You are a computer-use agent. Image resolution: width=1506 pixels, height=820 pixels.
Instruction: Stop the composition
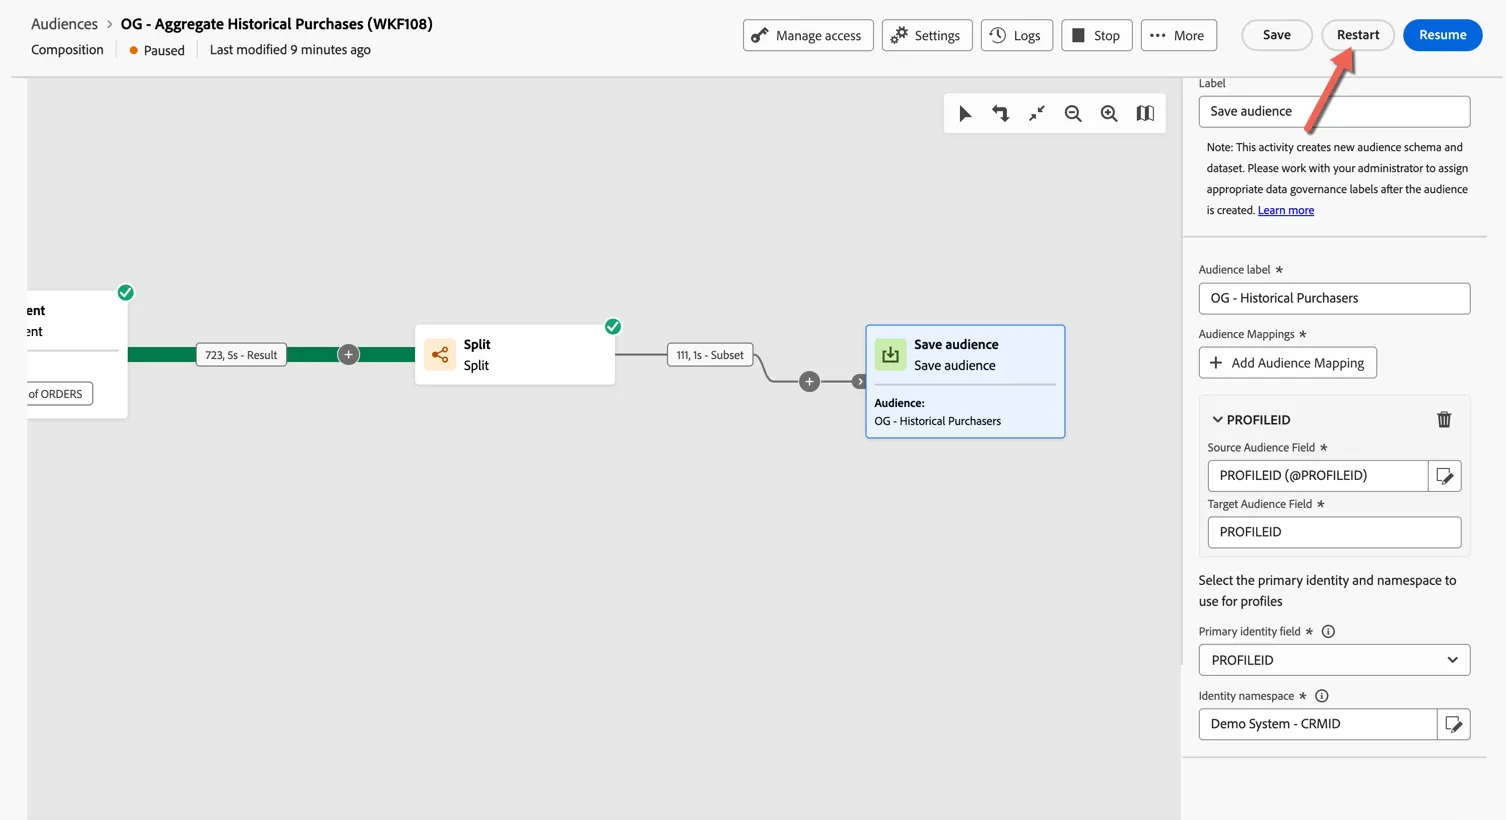pyautogui.click(x=1096, y=35)
